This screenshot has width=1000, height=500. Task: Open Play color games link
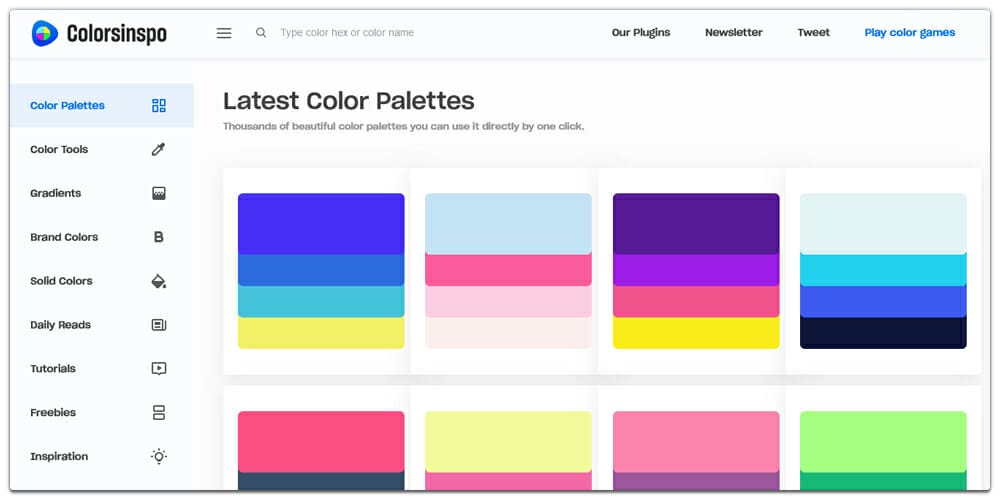click(x=909, y=33)
